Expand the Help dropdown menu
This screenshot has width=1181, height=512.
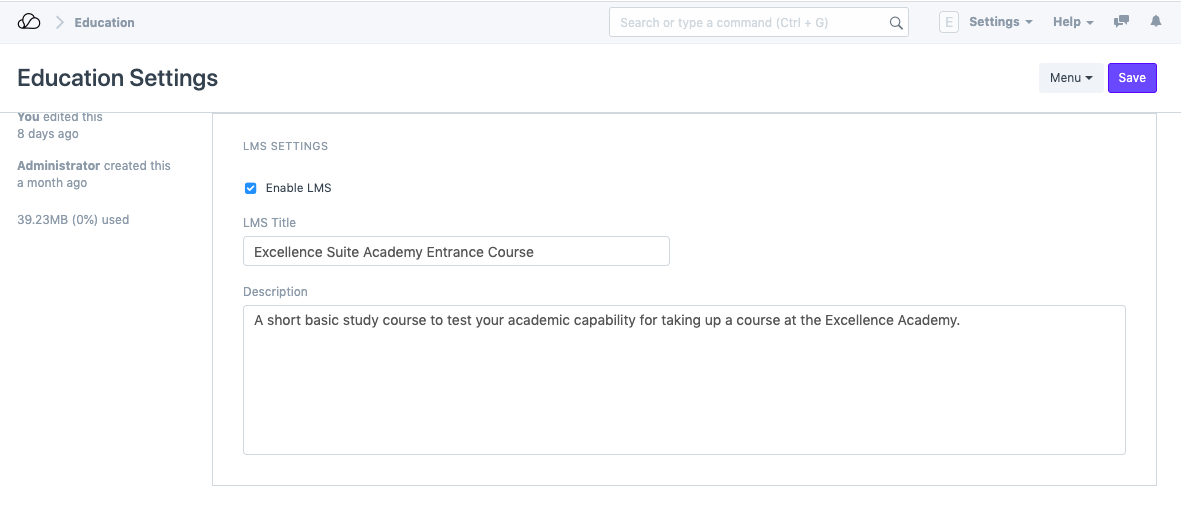tap(1073, 22)
